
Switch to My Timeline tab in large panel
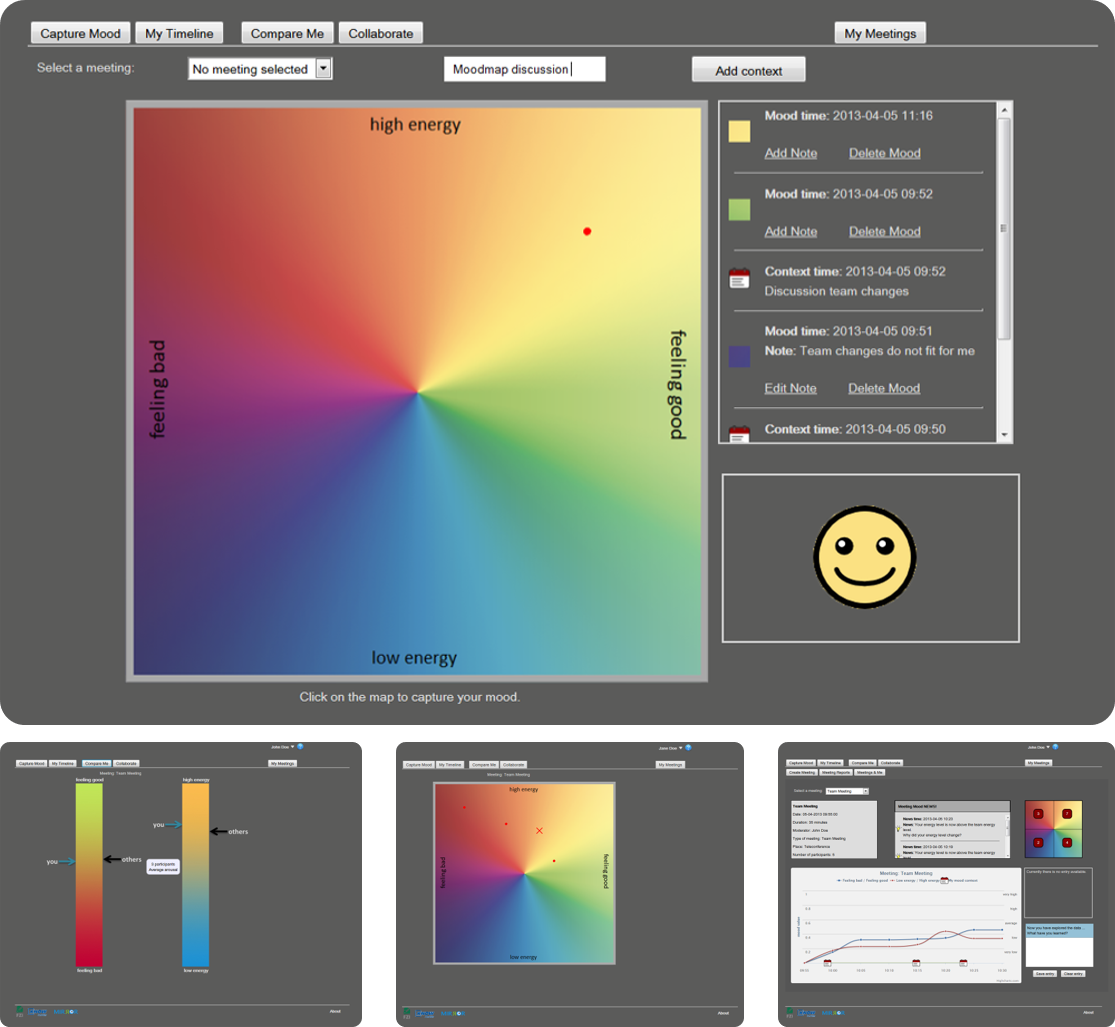coord(179,33)
